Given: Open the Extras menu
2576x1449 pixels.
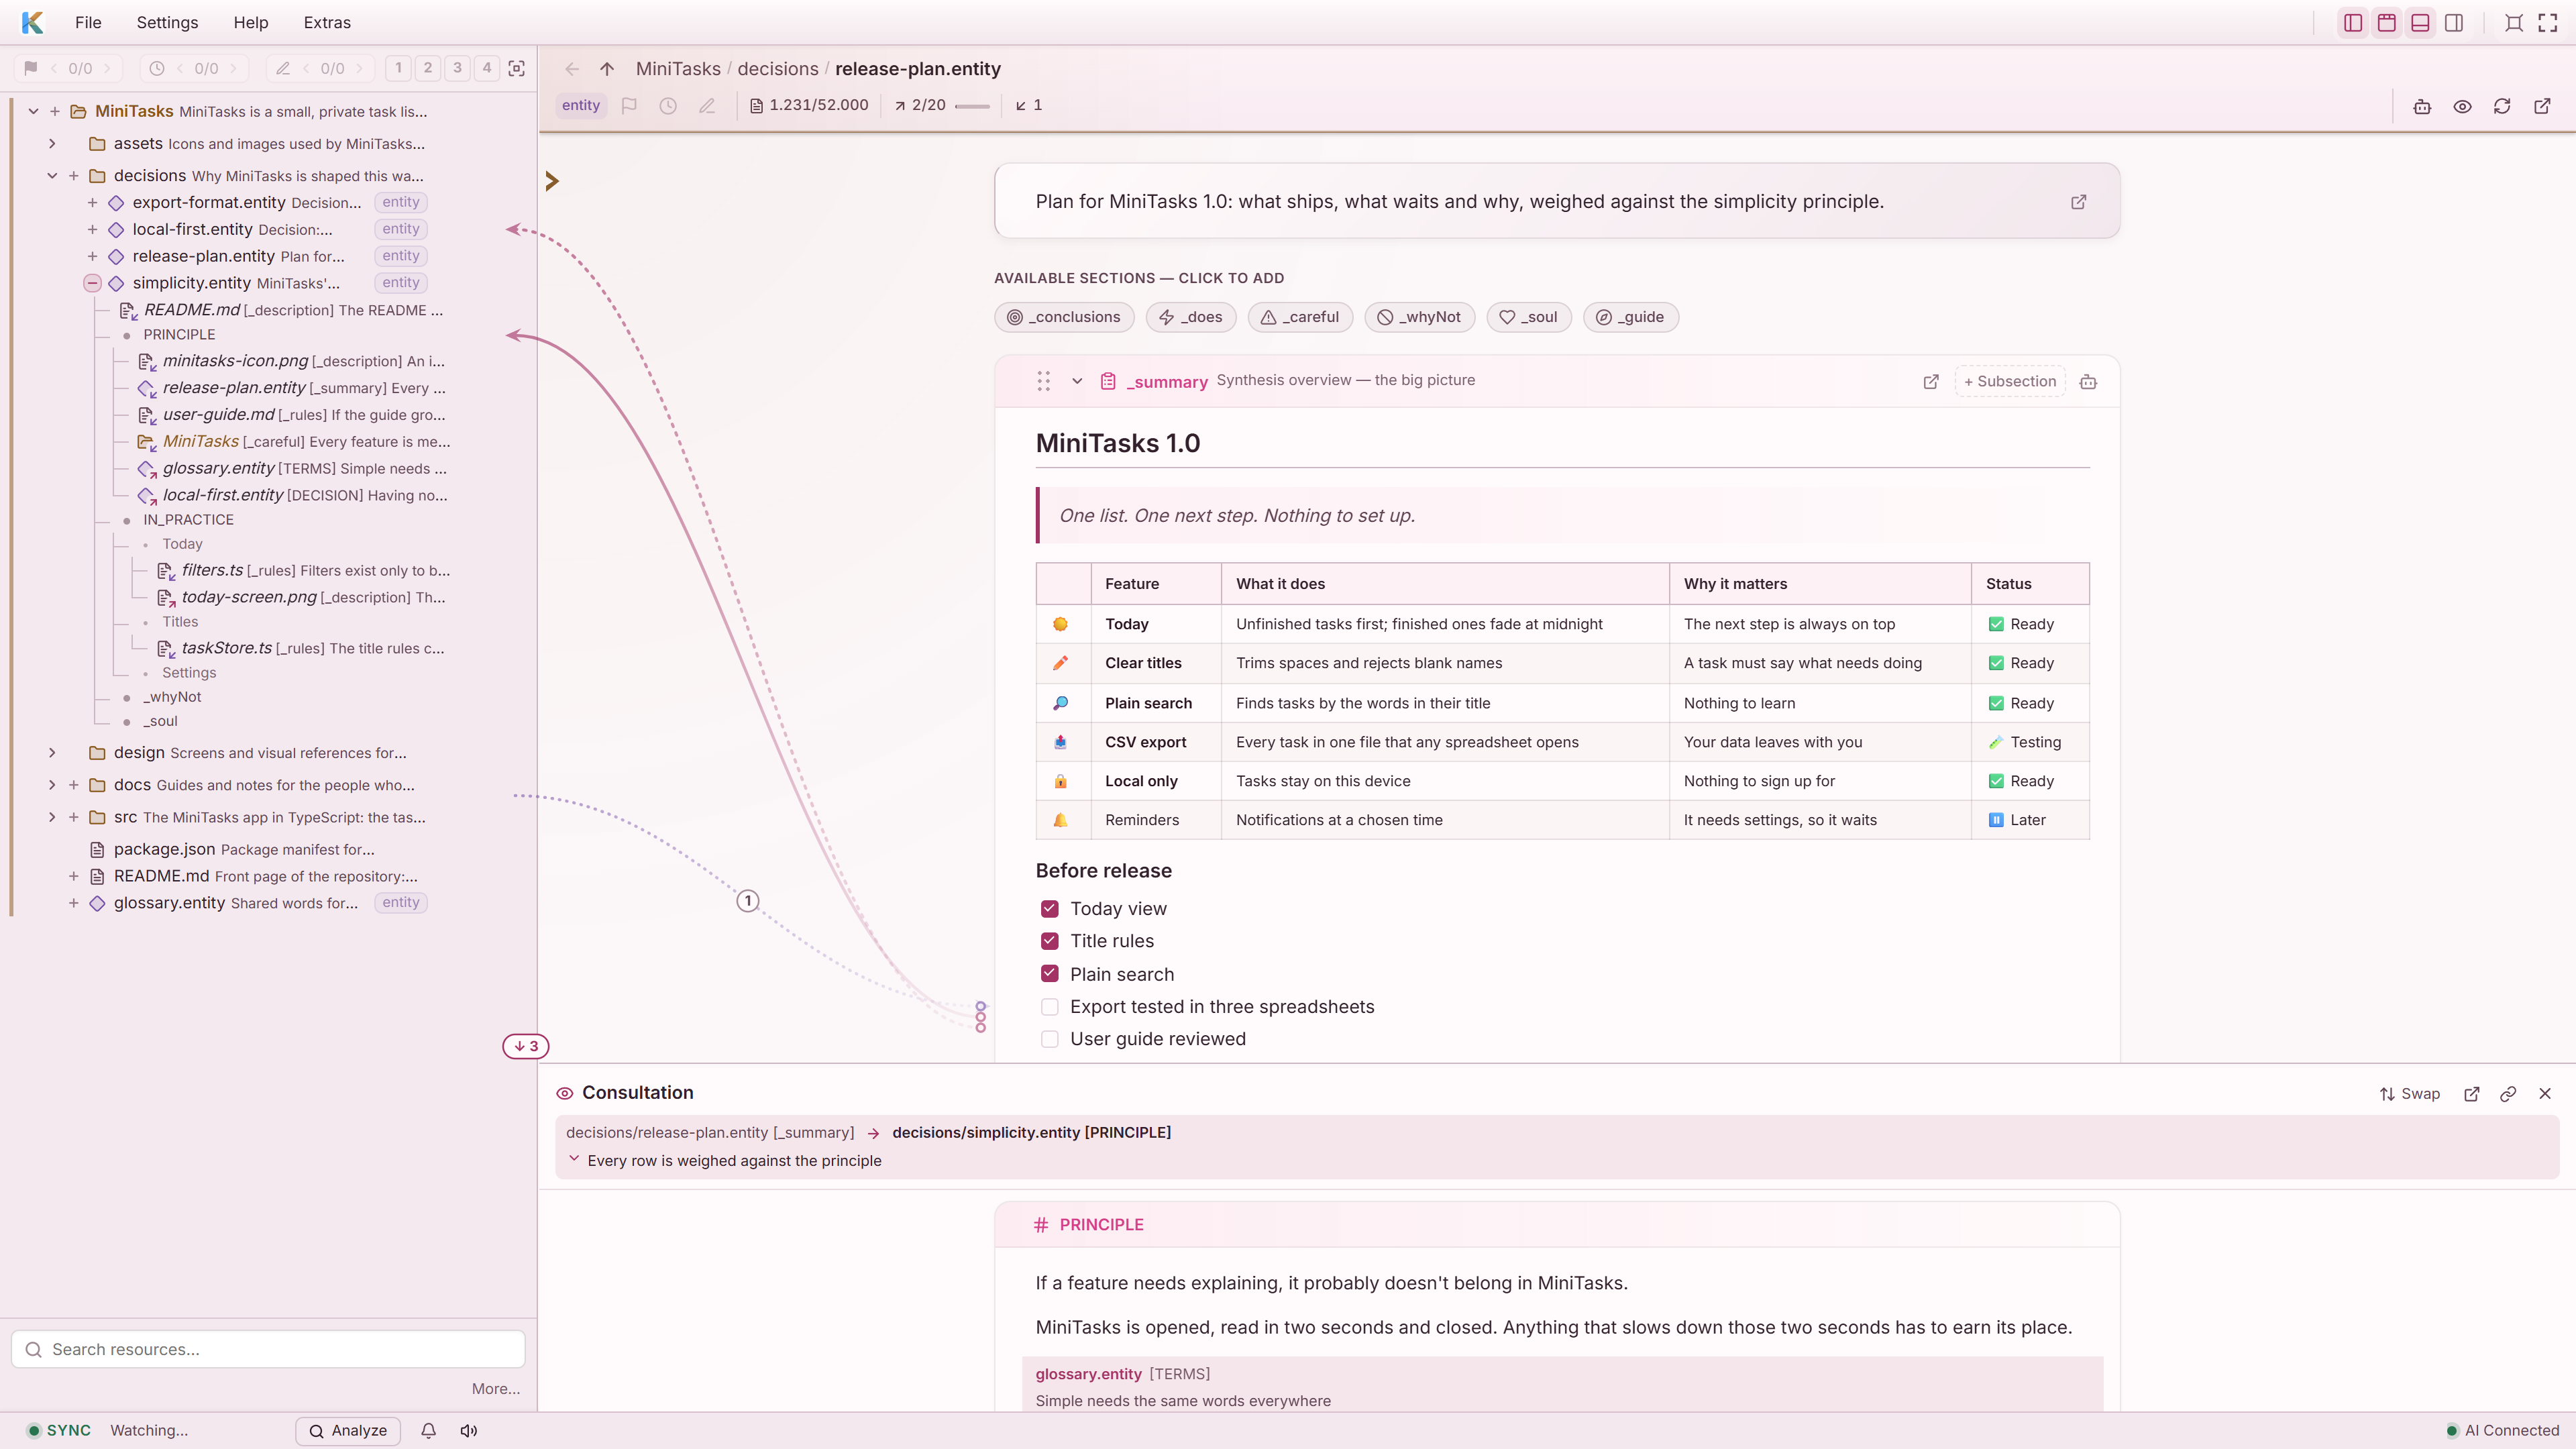Looking at the screenshot, I should [327, 22].
